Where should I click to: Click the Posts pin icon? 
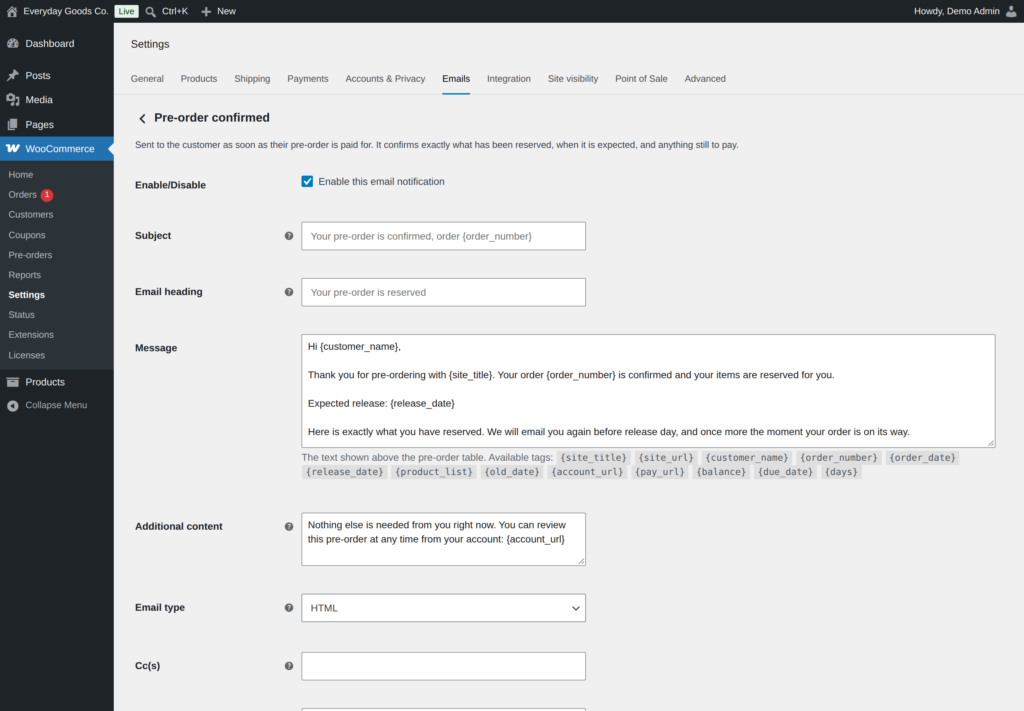(13, 75)
